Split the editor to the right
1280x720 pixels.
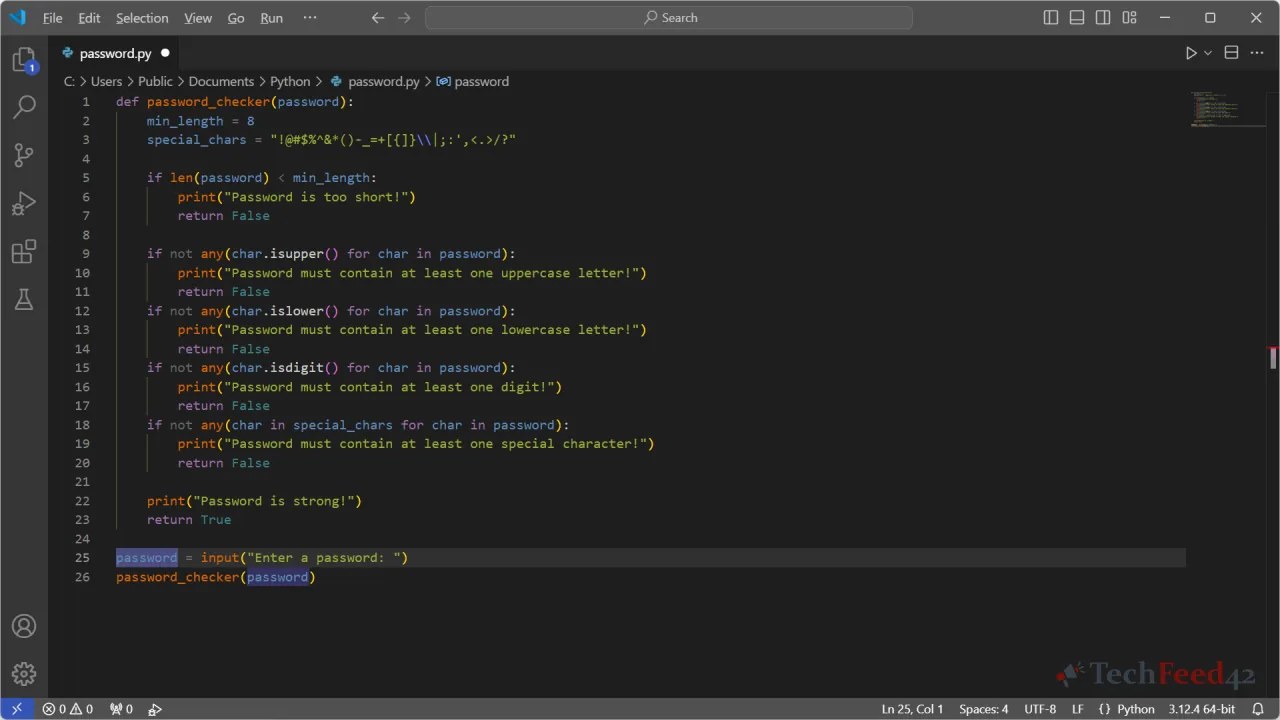tap(1232, 53)
